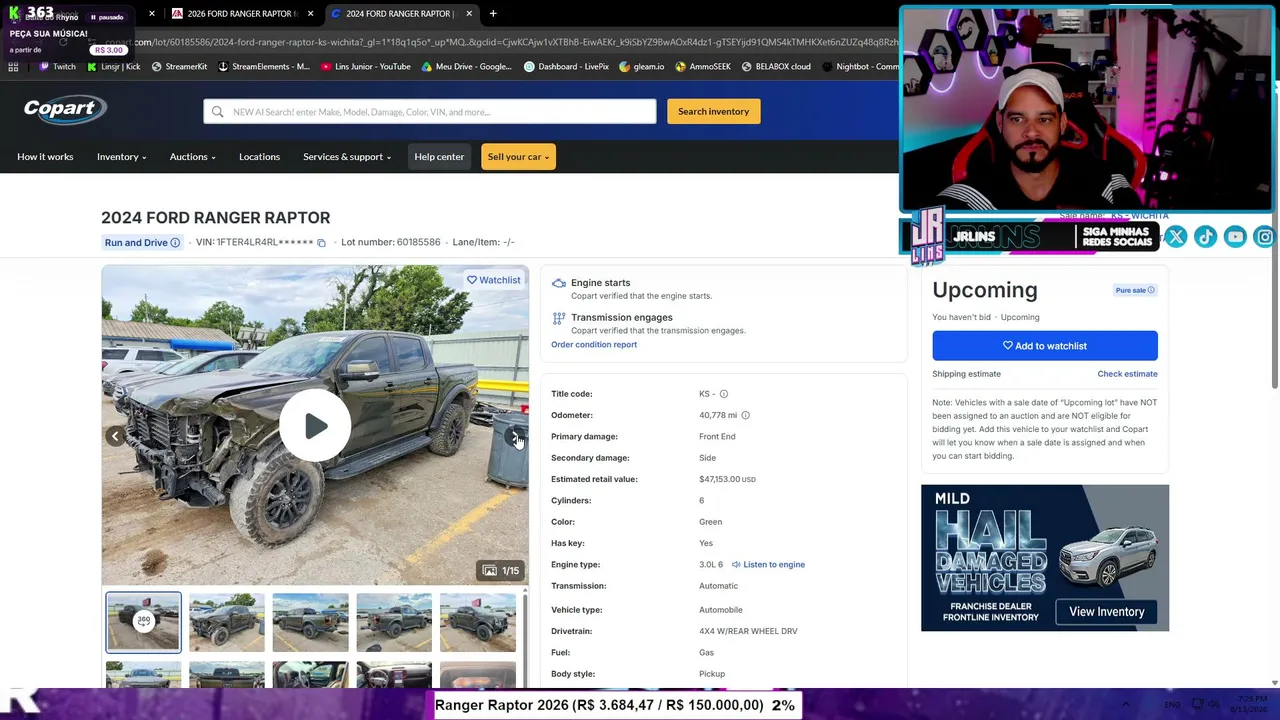Select the fourth photo thumbnail
The width and height of the screenshot is (1280, 720).
pos(394,622)
